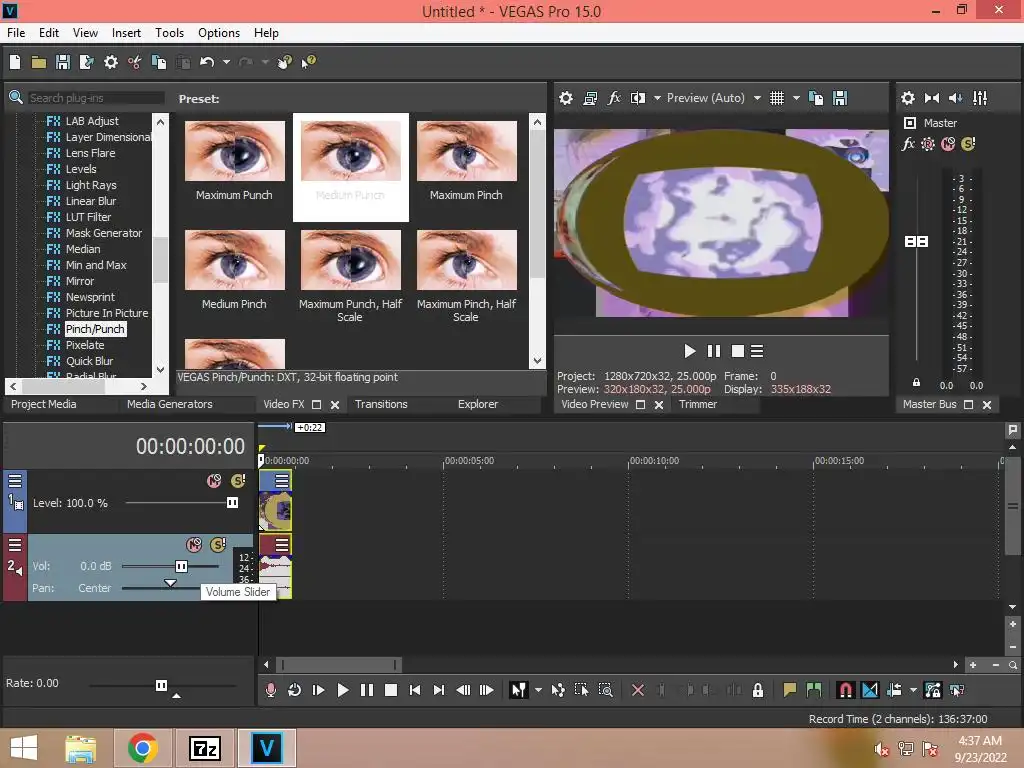The image size is (1024, 768).
Task: Open Video Output FX in preview toolbar
Action: (x=614, y=98)
